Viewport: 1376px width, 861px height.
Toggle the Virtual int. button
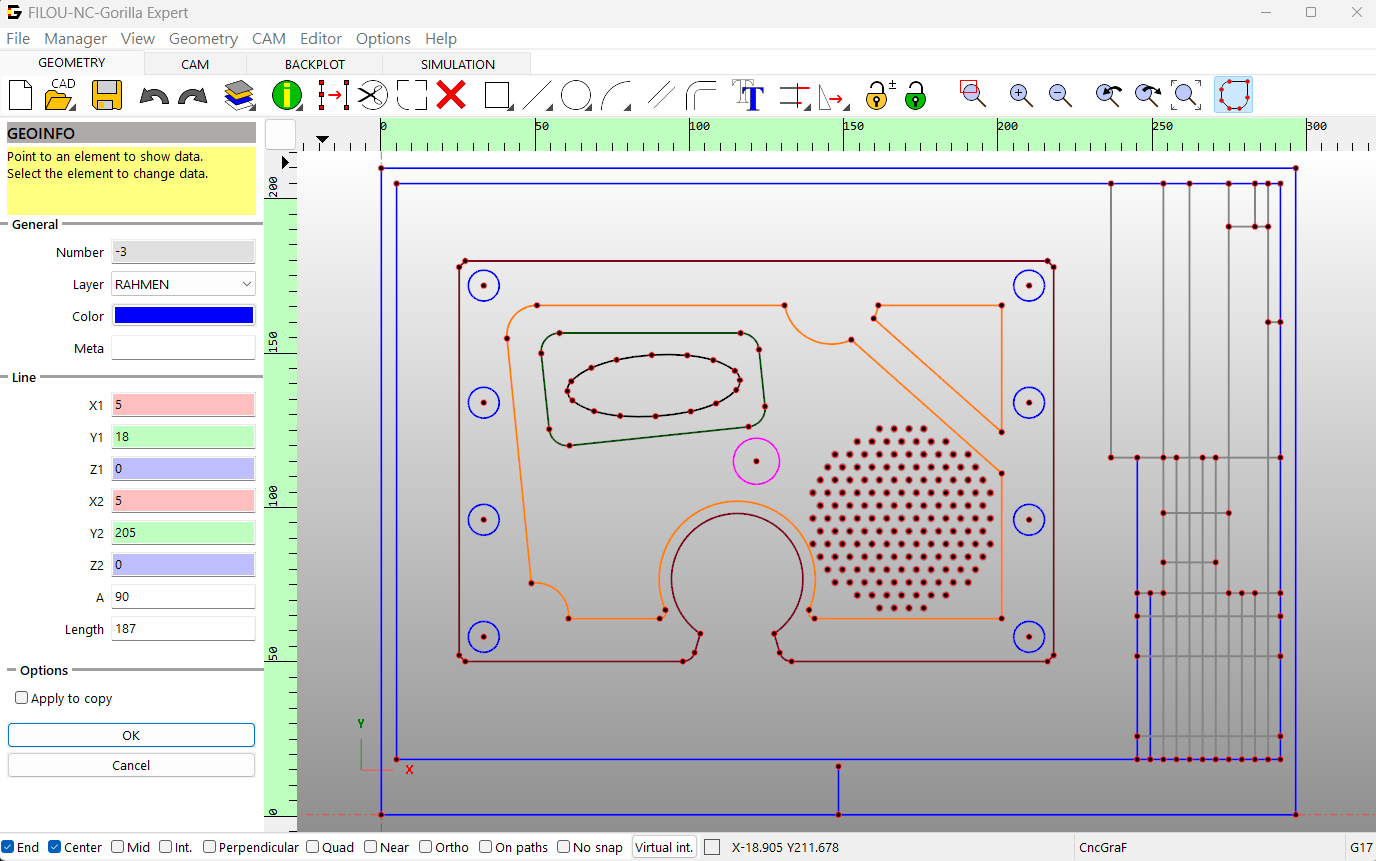664,847
